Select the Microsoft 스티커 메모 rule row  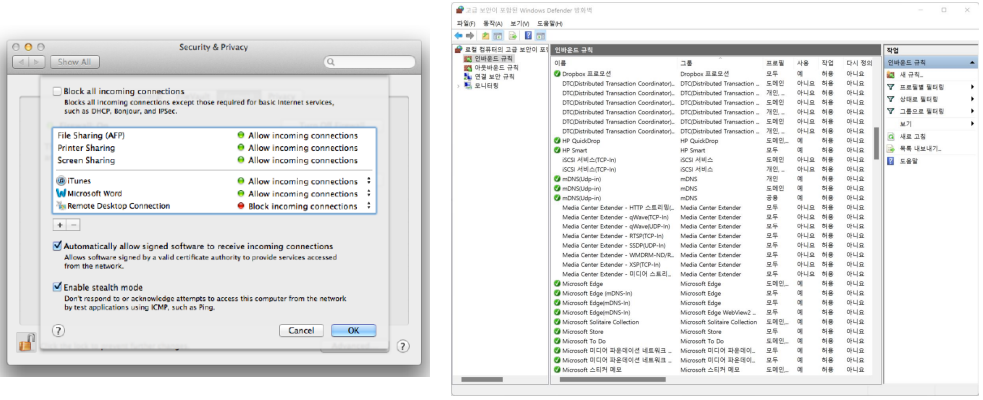pos(713,369)
